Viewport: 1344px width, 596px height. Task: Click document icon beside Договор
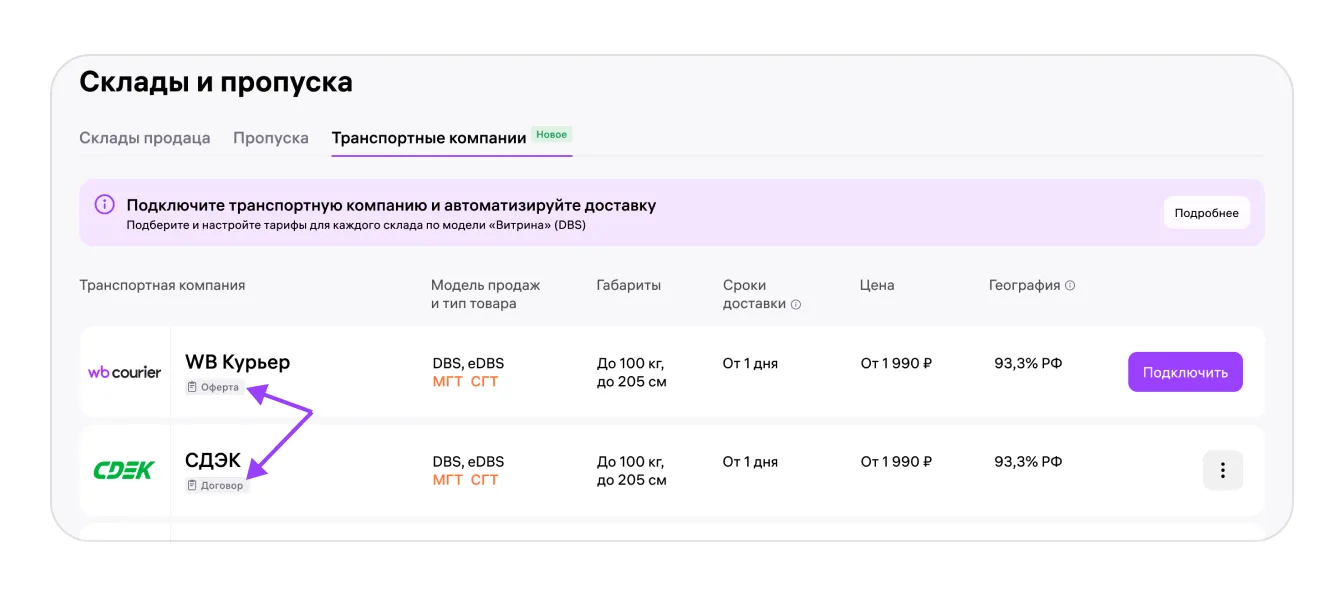pos(193,486)
